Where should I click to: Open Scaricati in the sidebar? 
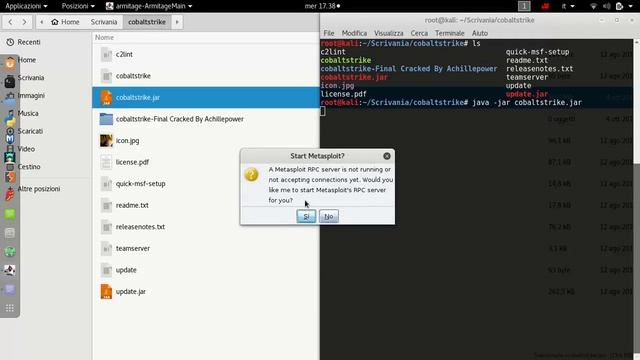click(x=30, y=131)
